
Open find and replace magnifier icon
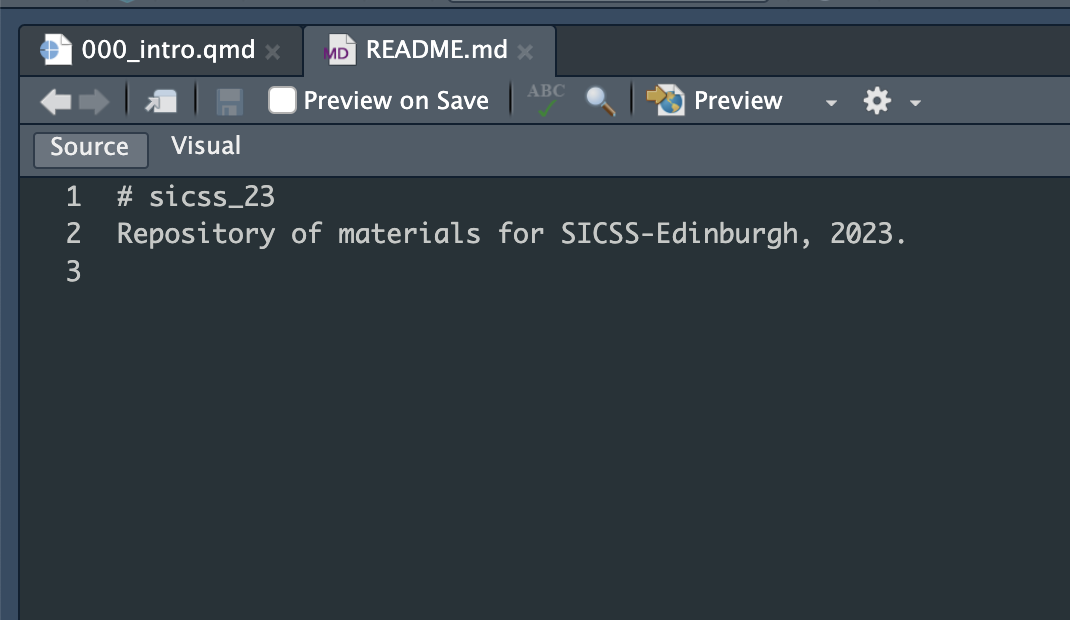pos(601,101)
